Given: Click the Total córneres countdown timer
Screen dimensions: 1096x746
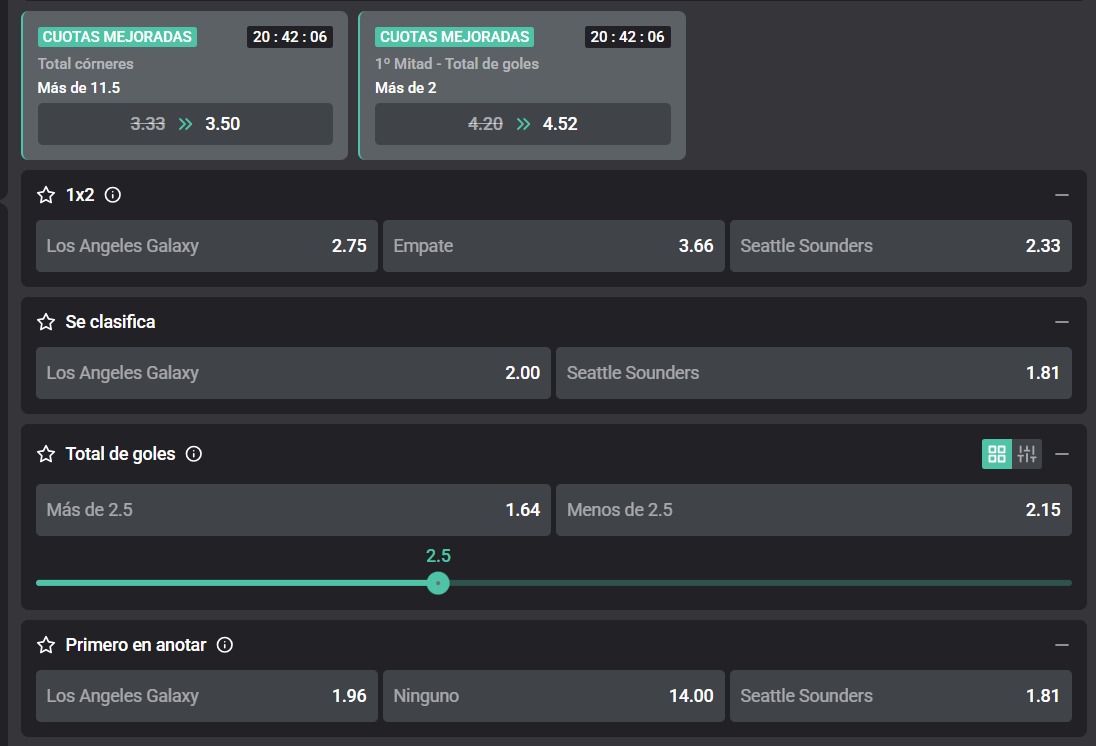Looking at the screenshot, I should (290, 37).
